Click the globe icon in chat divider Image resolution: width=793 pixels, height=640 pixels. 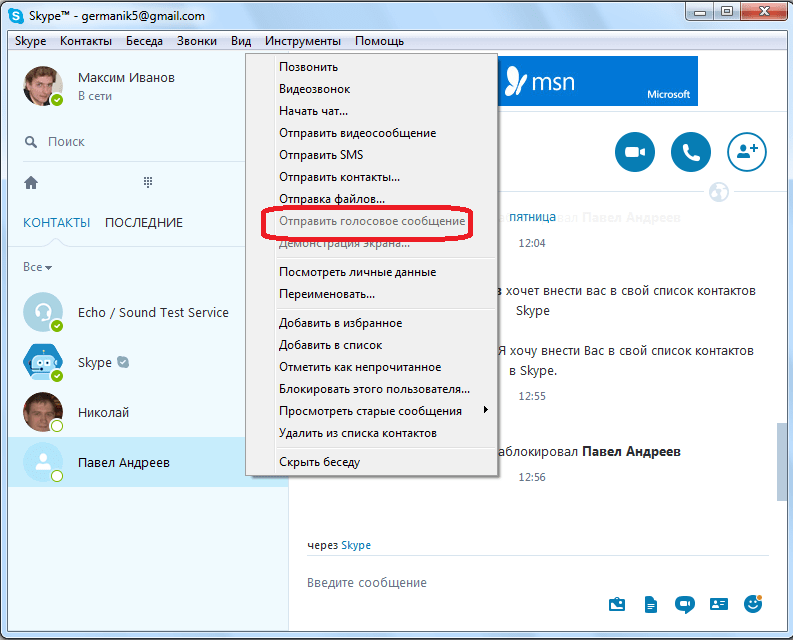719,192
